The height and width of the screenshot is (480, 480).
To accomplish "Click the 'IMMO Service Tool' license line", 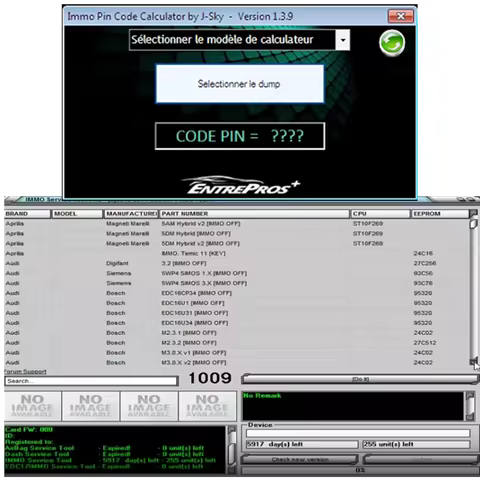I will (x=110, y=460).
